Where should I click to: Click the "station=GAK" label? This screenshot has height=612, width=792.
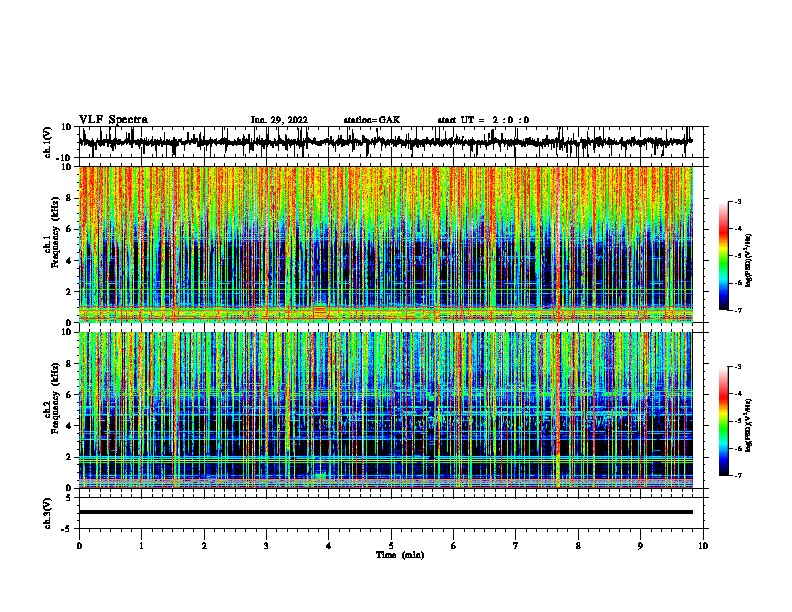(372, 120)
